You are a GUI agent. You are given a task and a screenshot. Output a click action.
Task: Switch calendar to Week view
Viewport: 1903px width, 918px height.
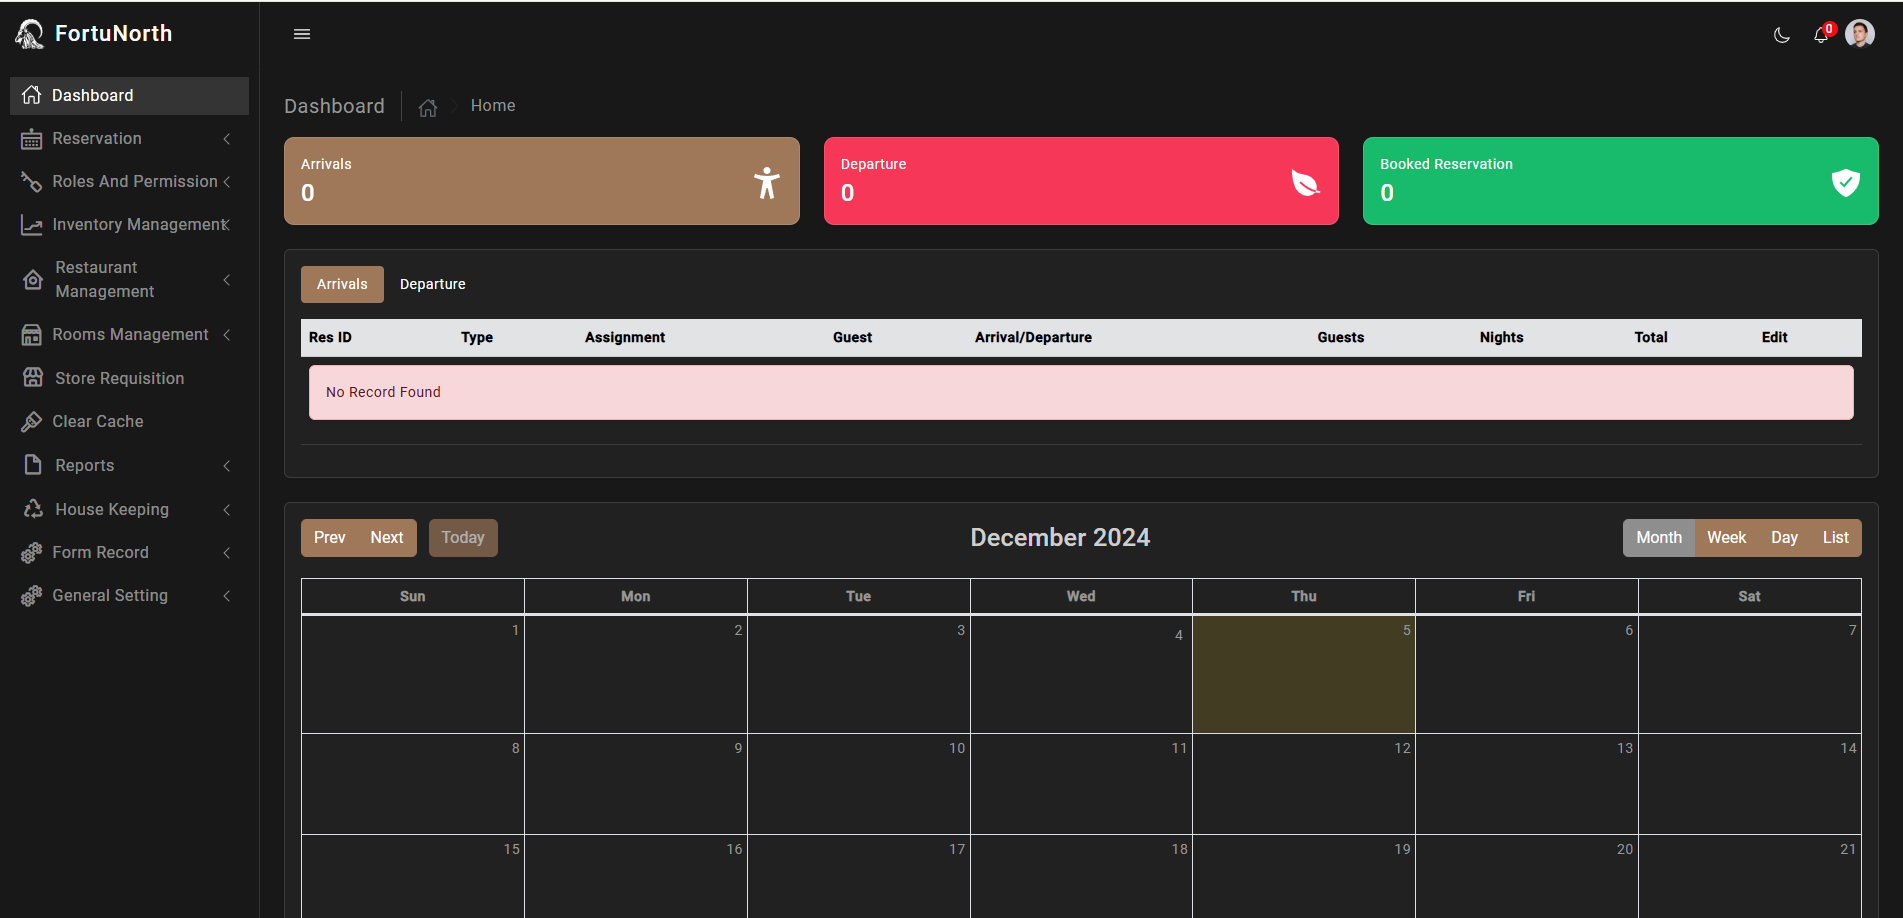(1726, 538)
